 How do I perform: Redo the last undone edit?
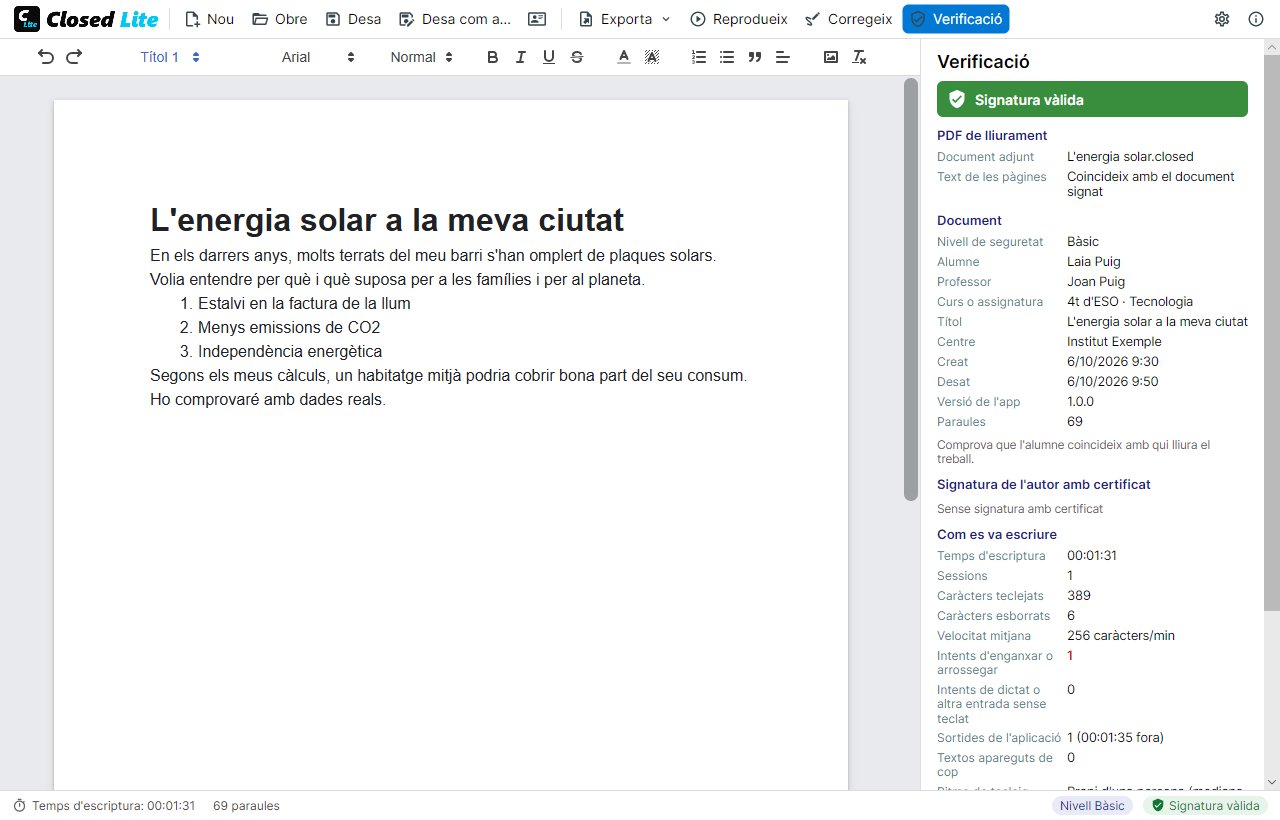coord(74,57)
